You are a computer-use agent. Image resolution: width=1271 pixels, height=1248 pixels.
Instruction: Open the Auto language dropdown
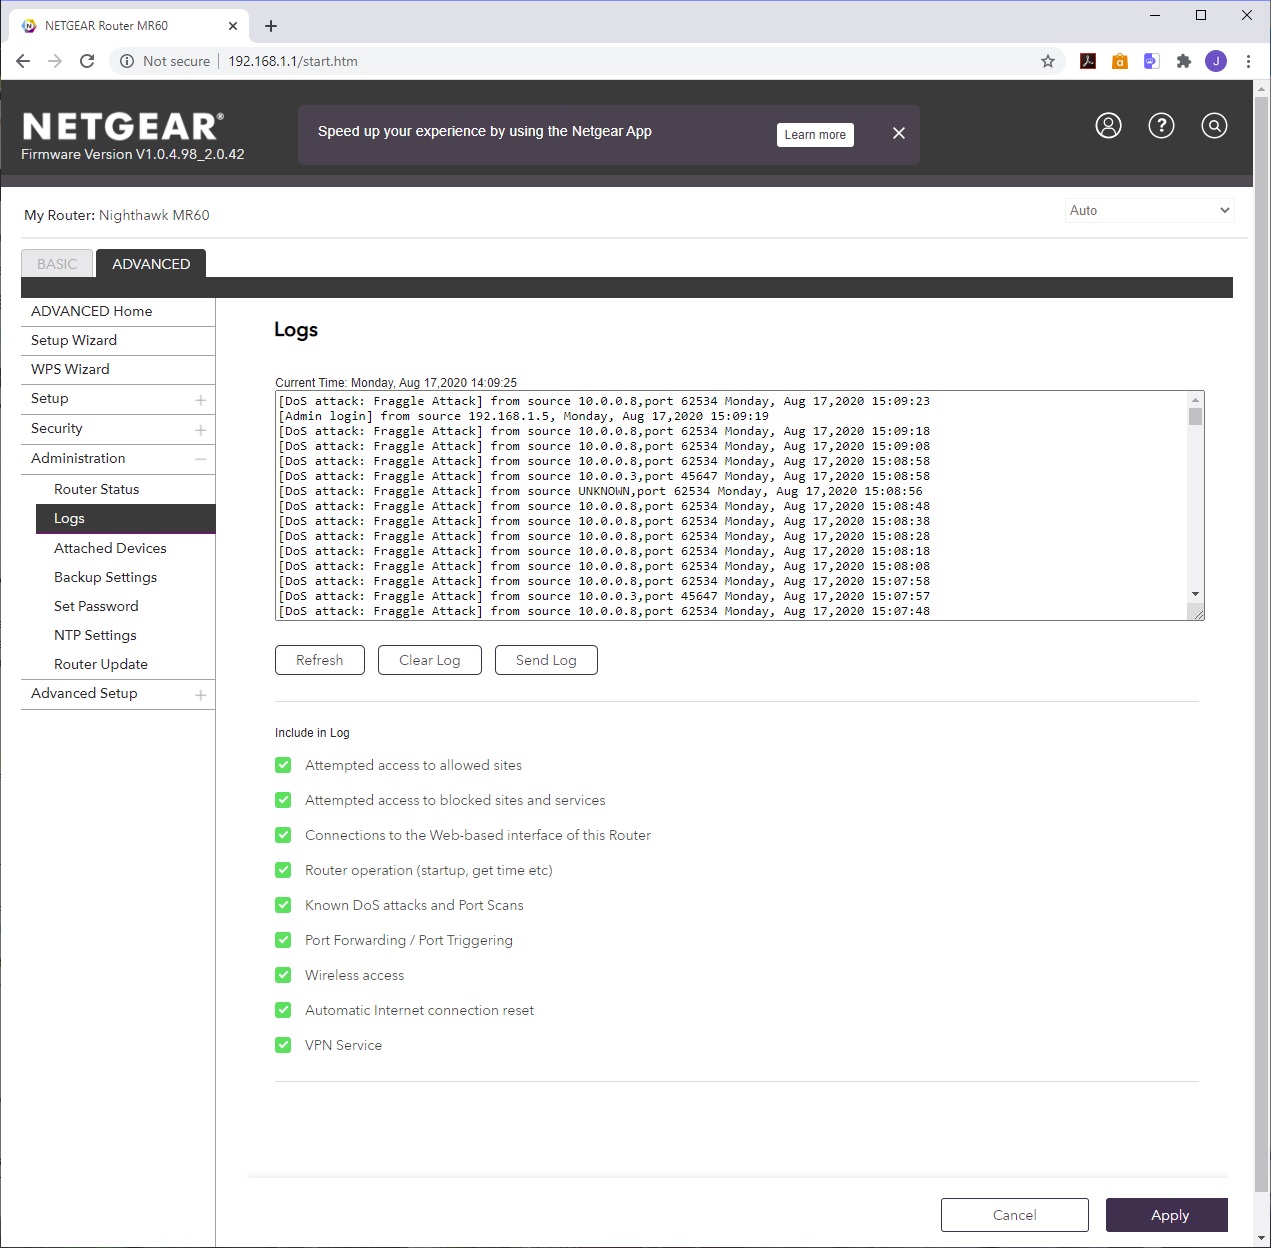pos(1149,210)
